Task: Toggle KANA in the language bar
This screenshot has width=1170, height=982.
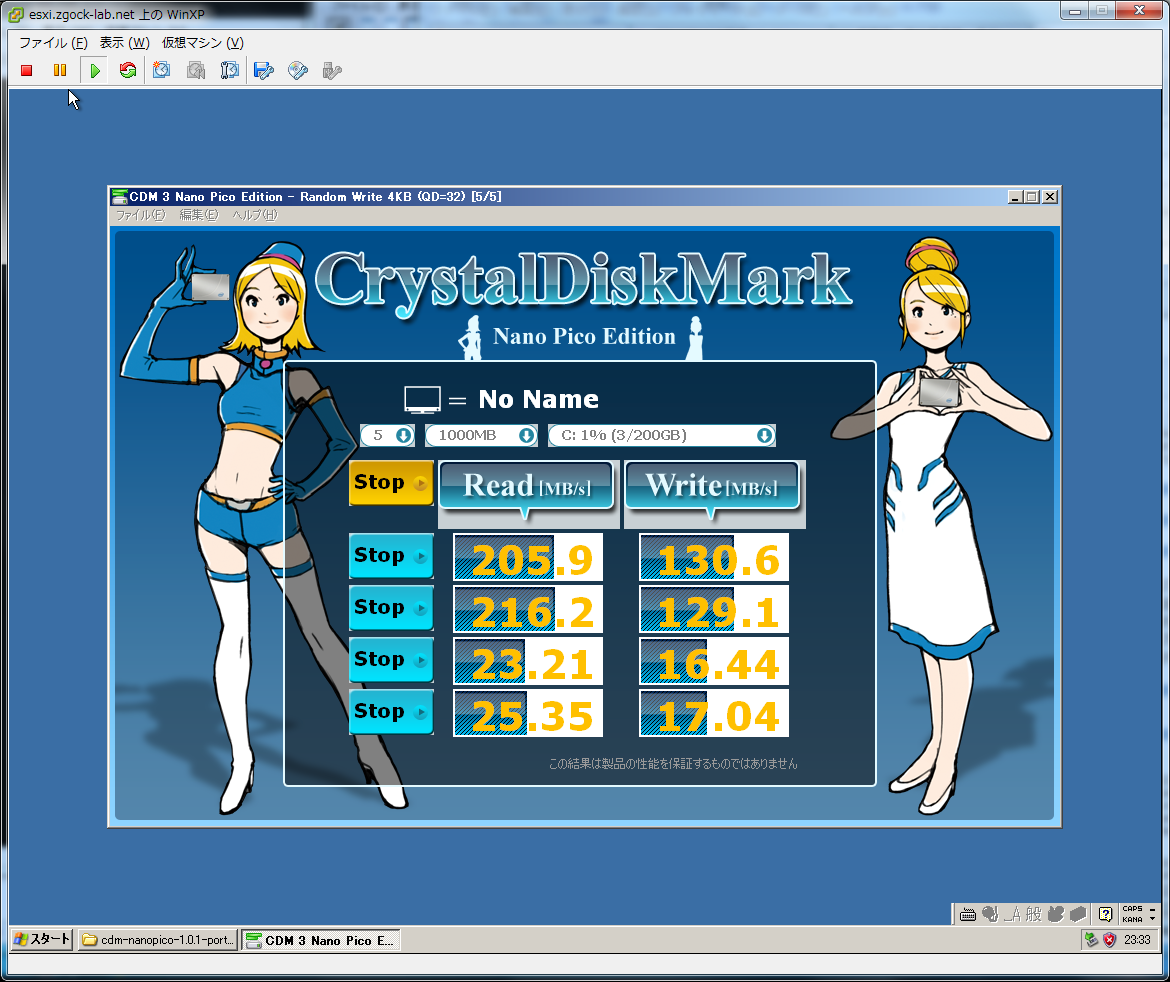Action: tap(1132, 919)
